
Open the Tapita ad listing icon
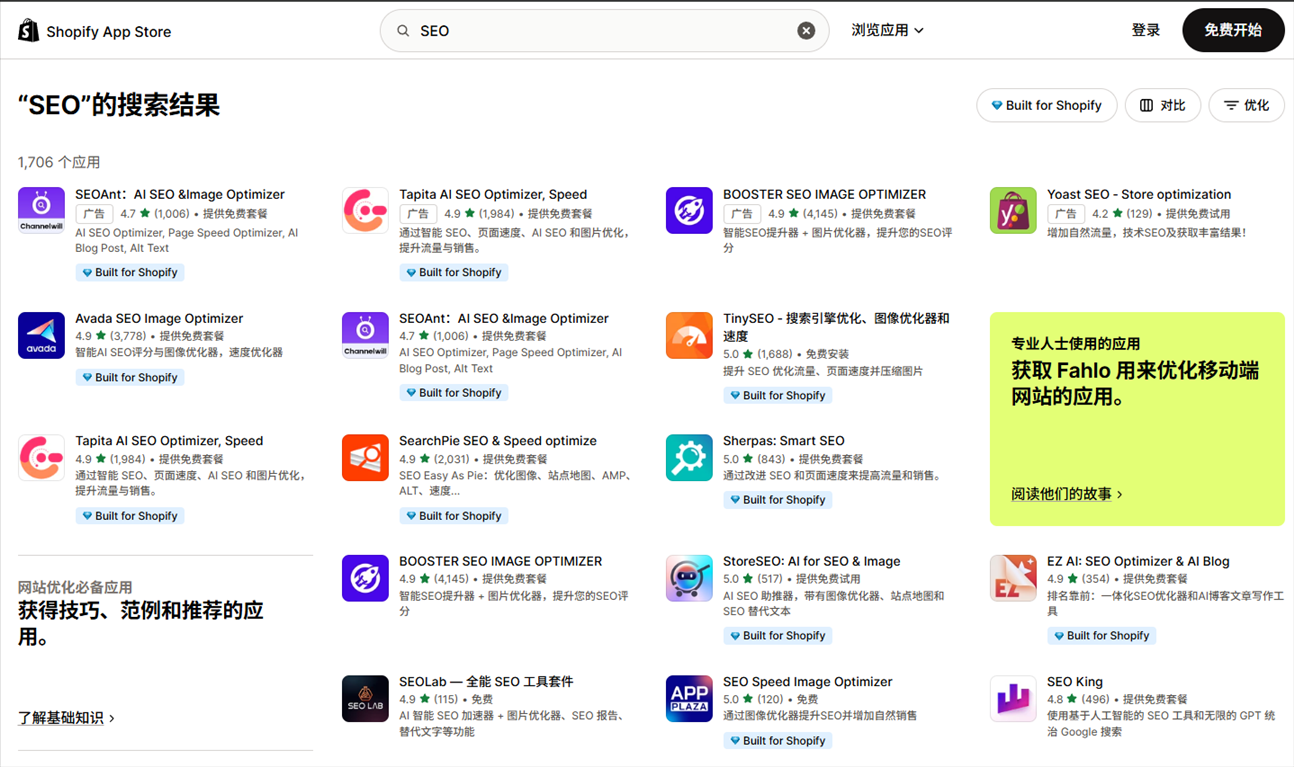click(365, 210)
